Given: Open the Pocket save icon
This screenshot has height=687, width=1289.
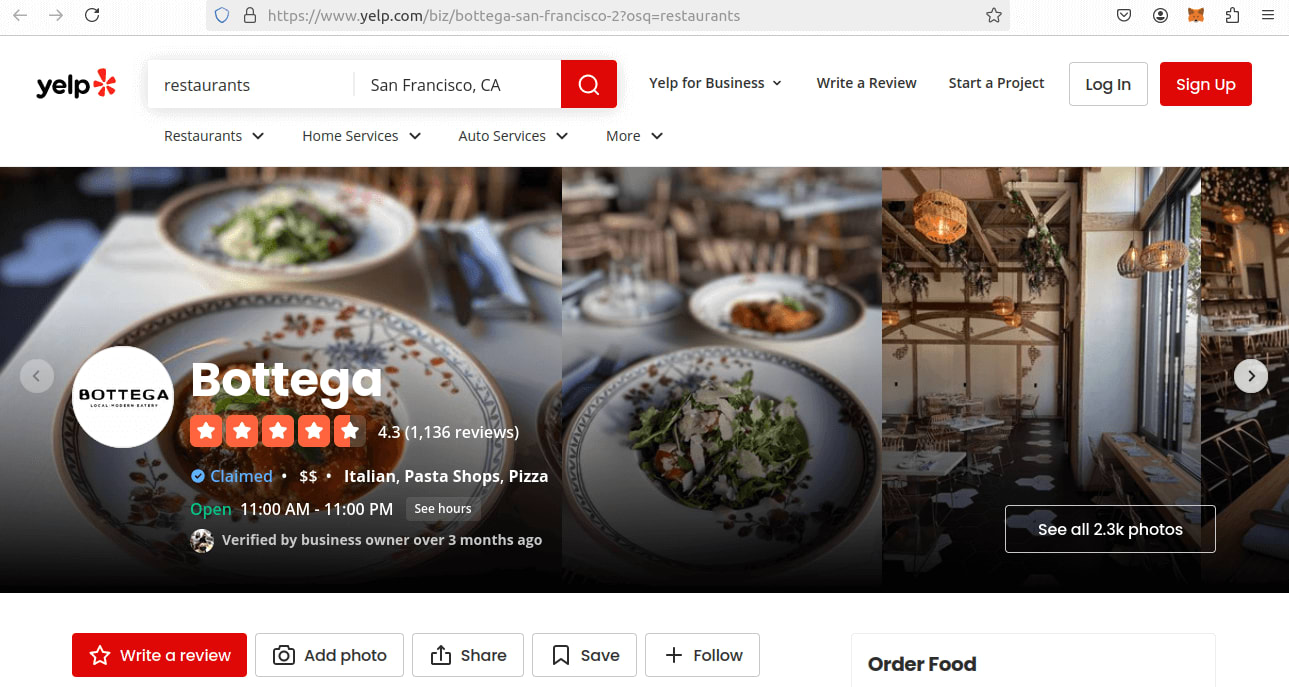Looking at the screenshot, I should point(1124,15).
